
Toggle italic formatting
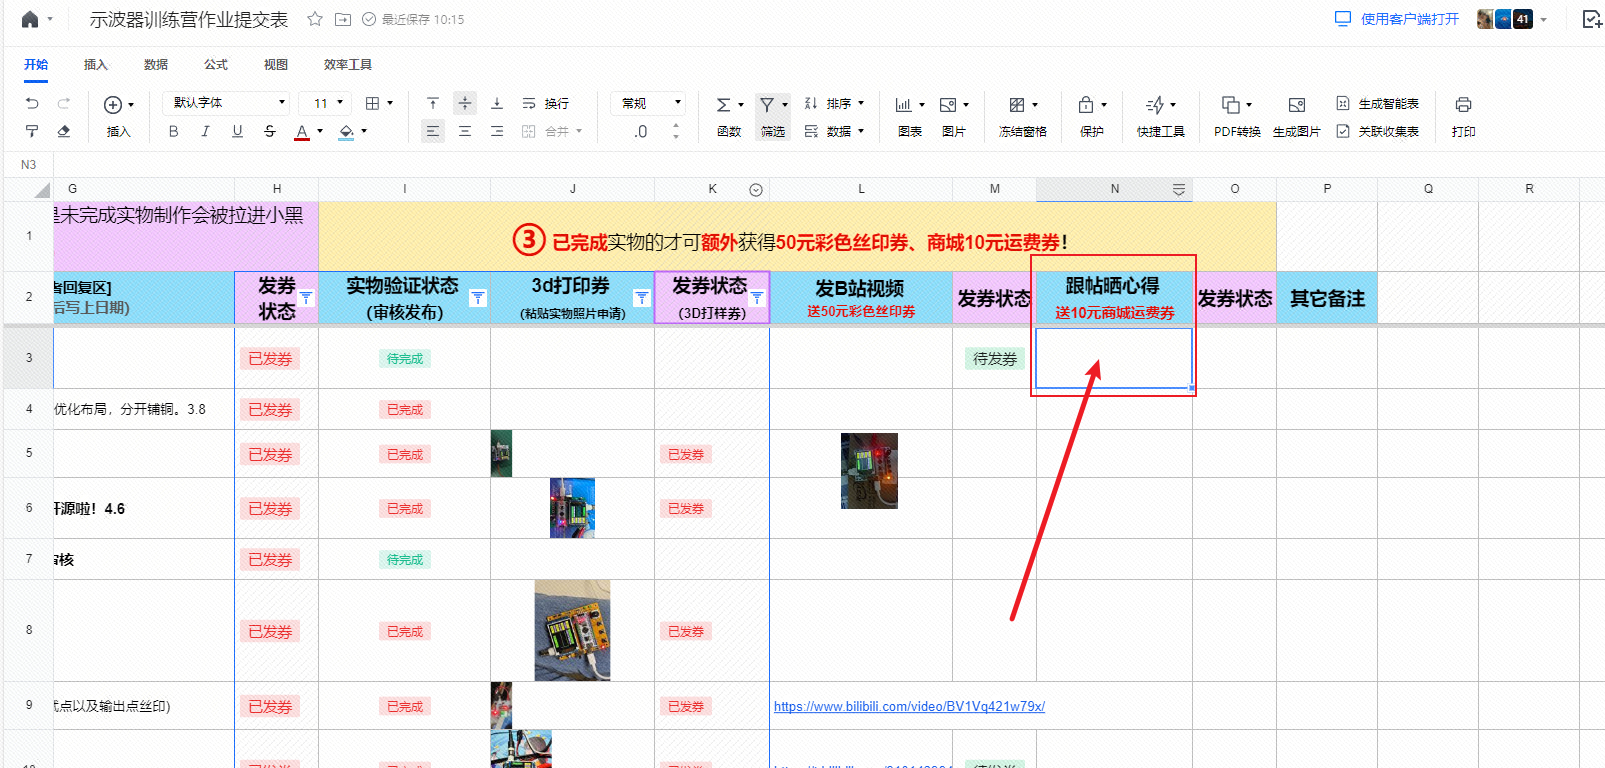(205, 131)
